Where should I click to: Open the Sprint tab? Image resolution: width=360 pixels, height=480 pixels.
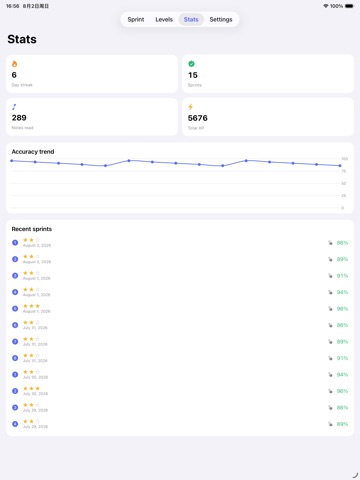(x=136, y=19)
